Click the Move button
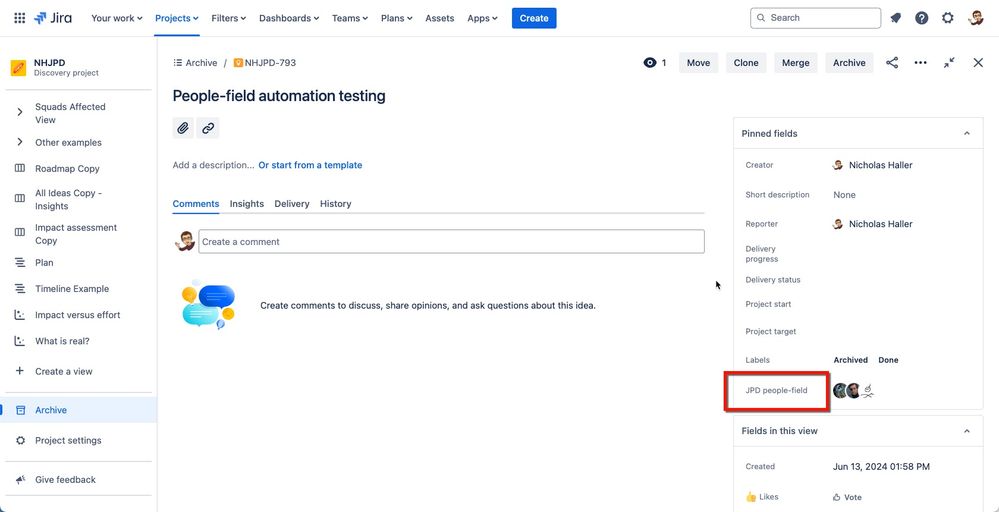The height and width of the screenshot is (512, 999). pyautogui.click(x=698, y=62)
